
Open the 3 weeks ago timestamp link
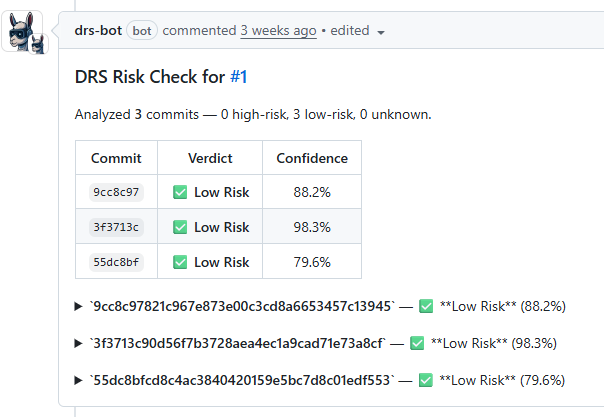click(278, 30)
